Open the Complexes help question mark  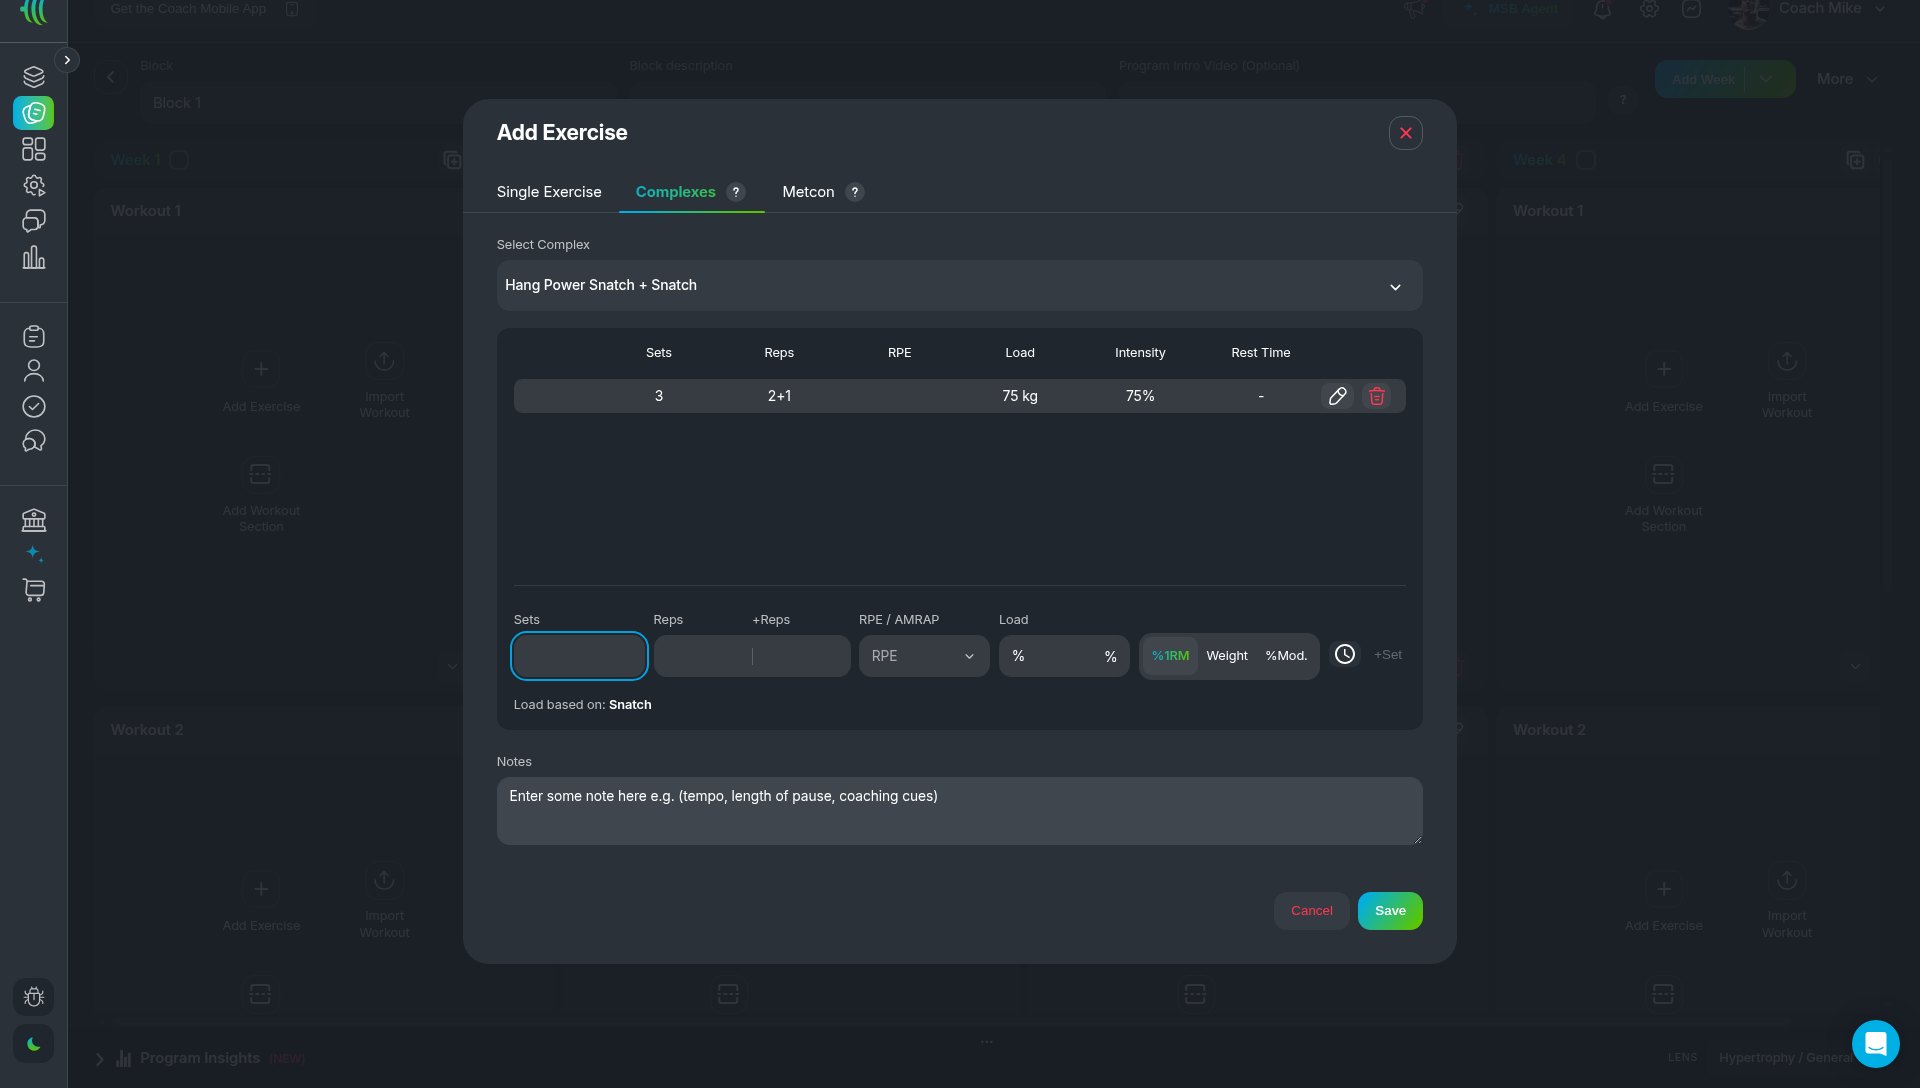(x=736, y=192)
